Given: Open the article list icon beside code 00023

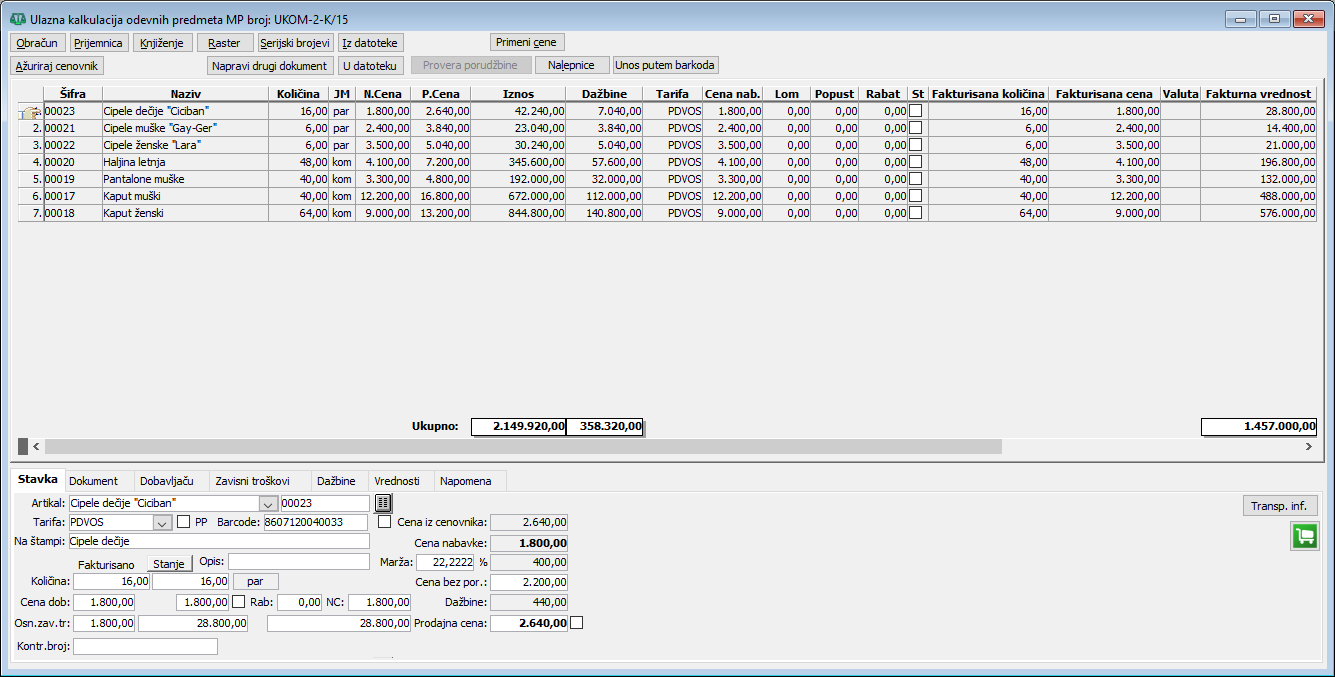Looking at the screenshot, I should coord(384,502).
